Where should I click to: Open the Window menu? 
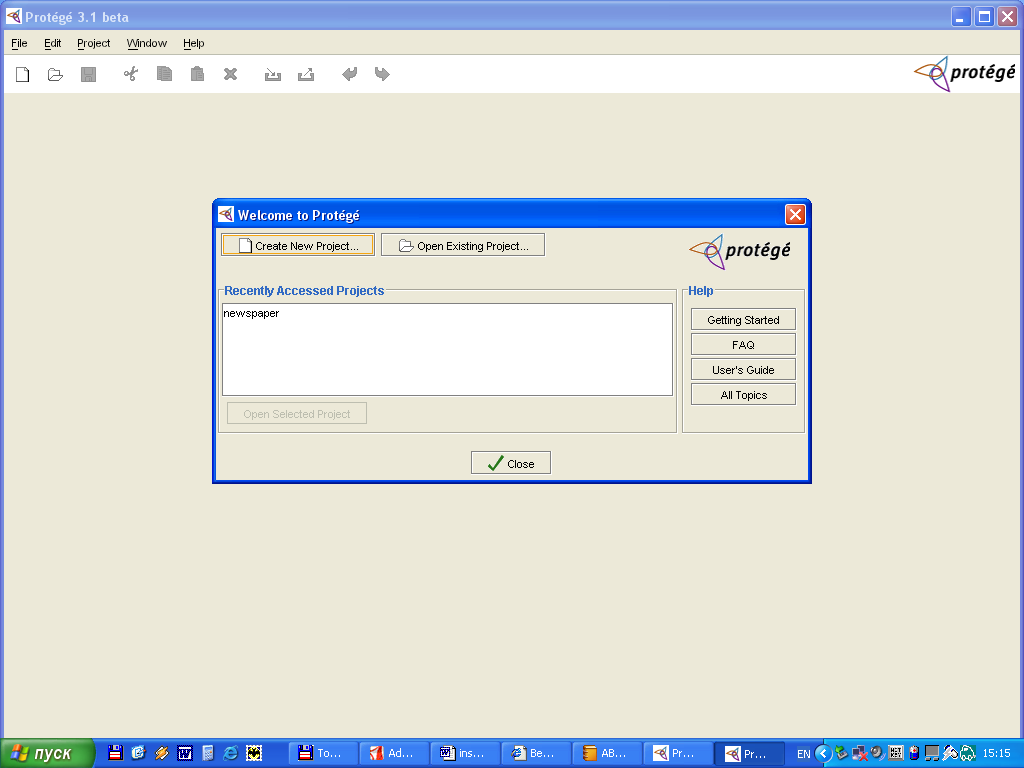[147, 43]
